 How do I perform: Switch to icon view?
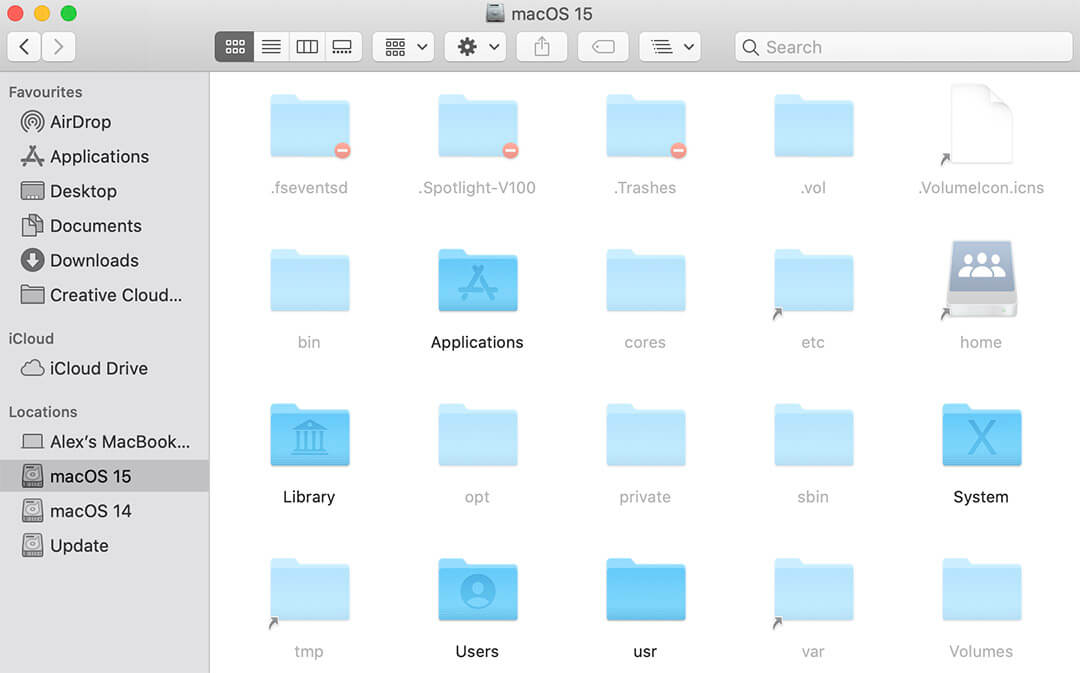pyautogui.click(x=235, y=47)
